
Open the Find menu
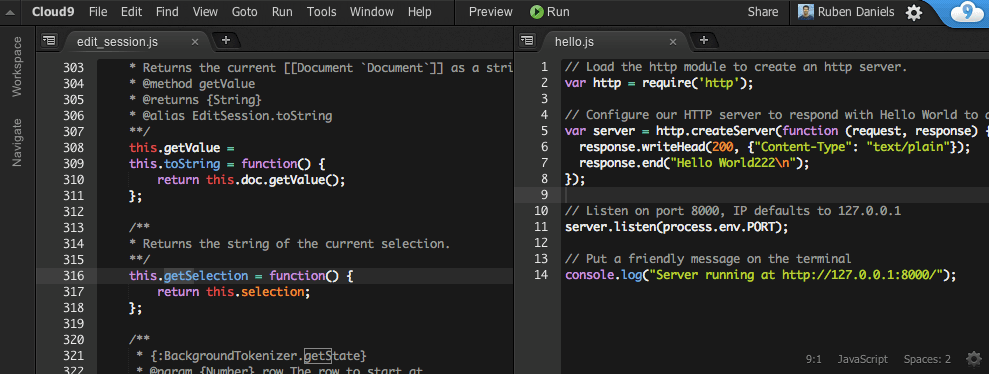167,12
